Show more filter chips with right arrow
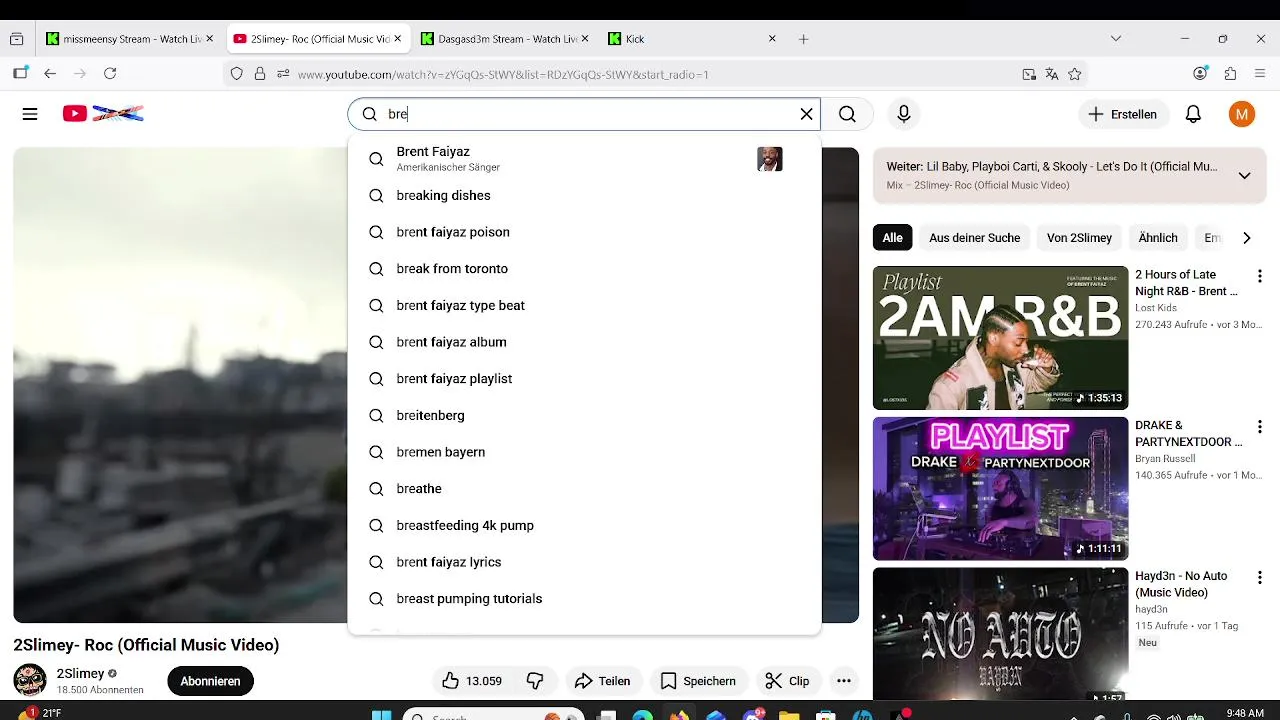 click(x=1246, y=238)
